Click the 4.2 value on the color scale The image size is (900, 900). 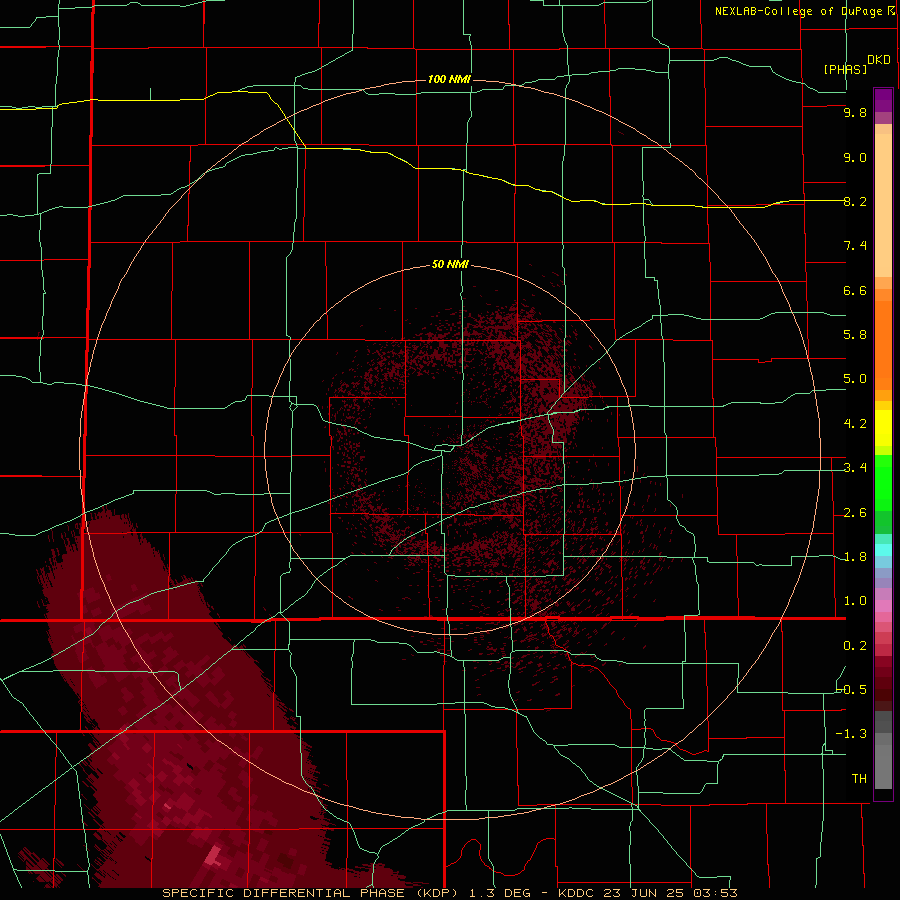click(x=855, y=424)
